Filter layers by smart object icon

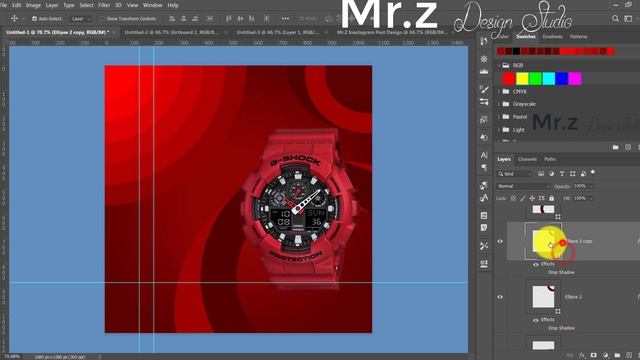click(x=583, y=174)
